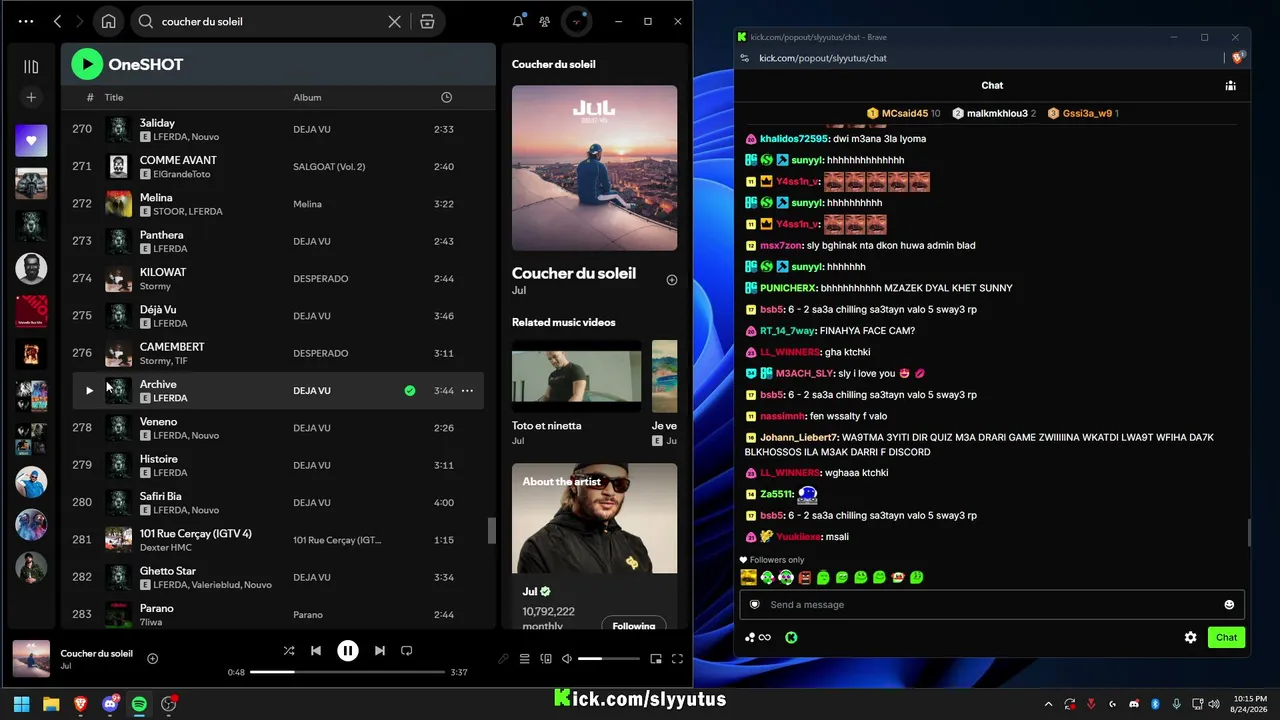Open the Spotify miniplayer
The width and height of the screenshot is (1280, 720).
[656, 659]
